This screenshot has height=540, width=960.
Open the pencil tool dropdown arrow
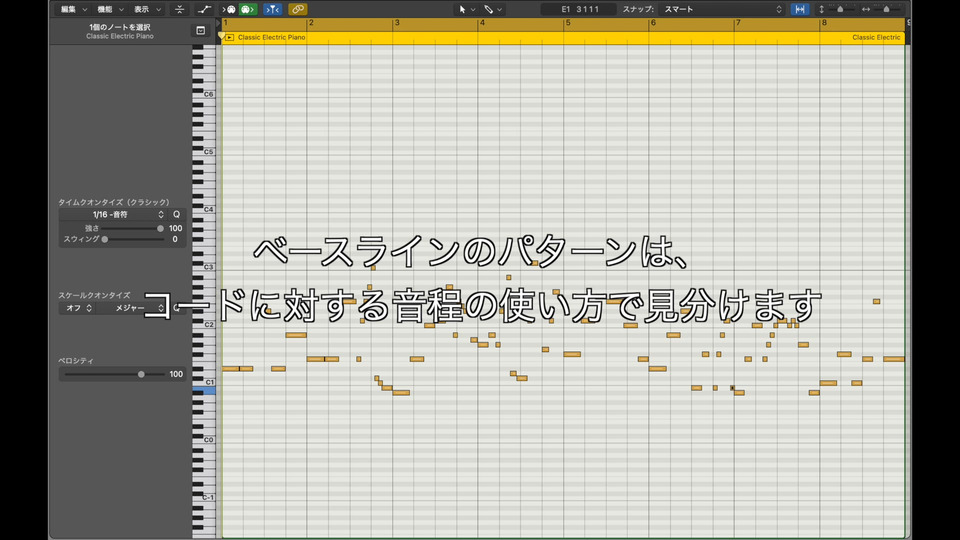500,10
